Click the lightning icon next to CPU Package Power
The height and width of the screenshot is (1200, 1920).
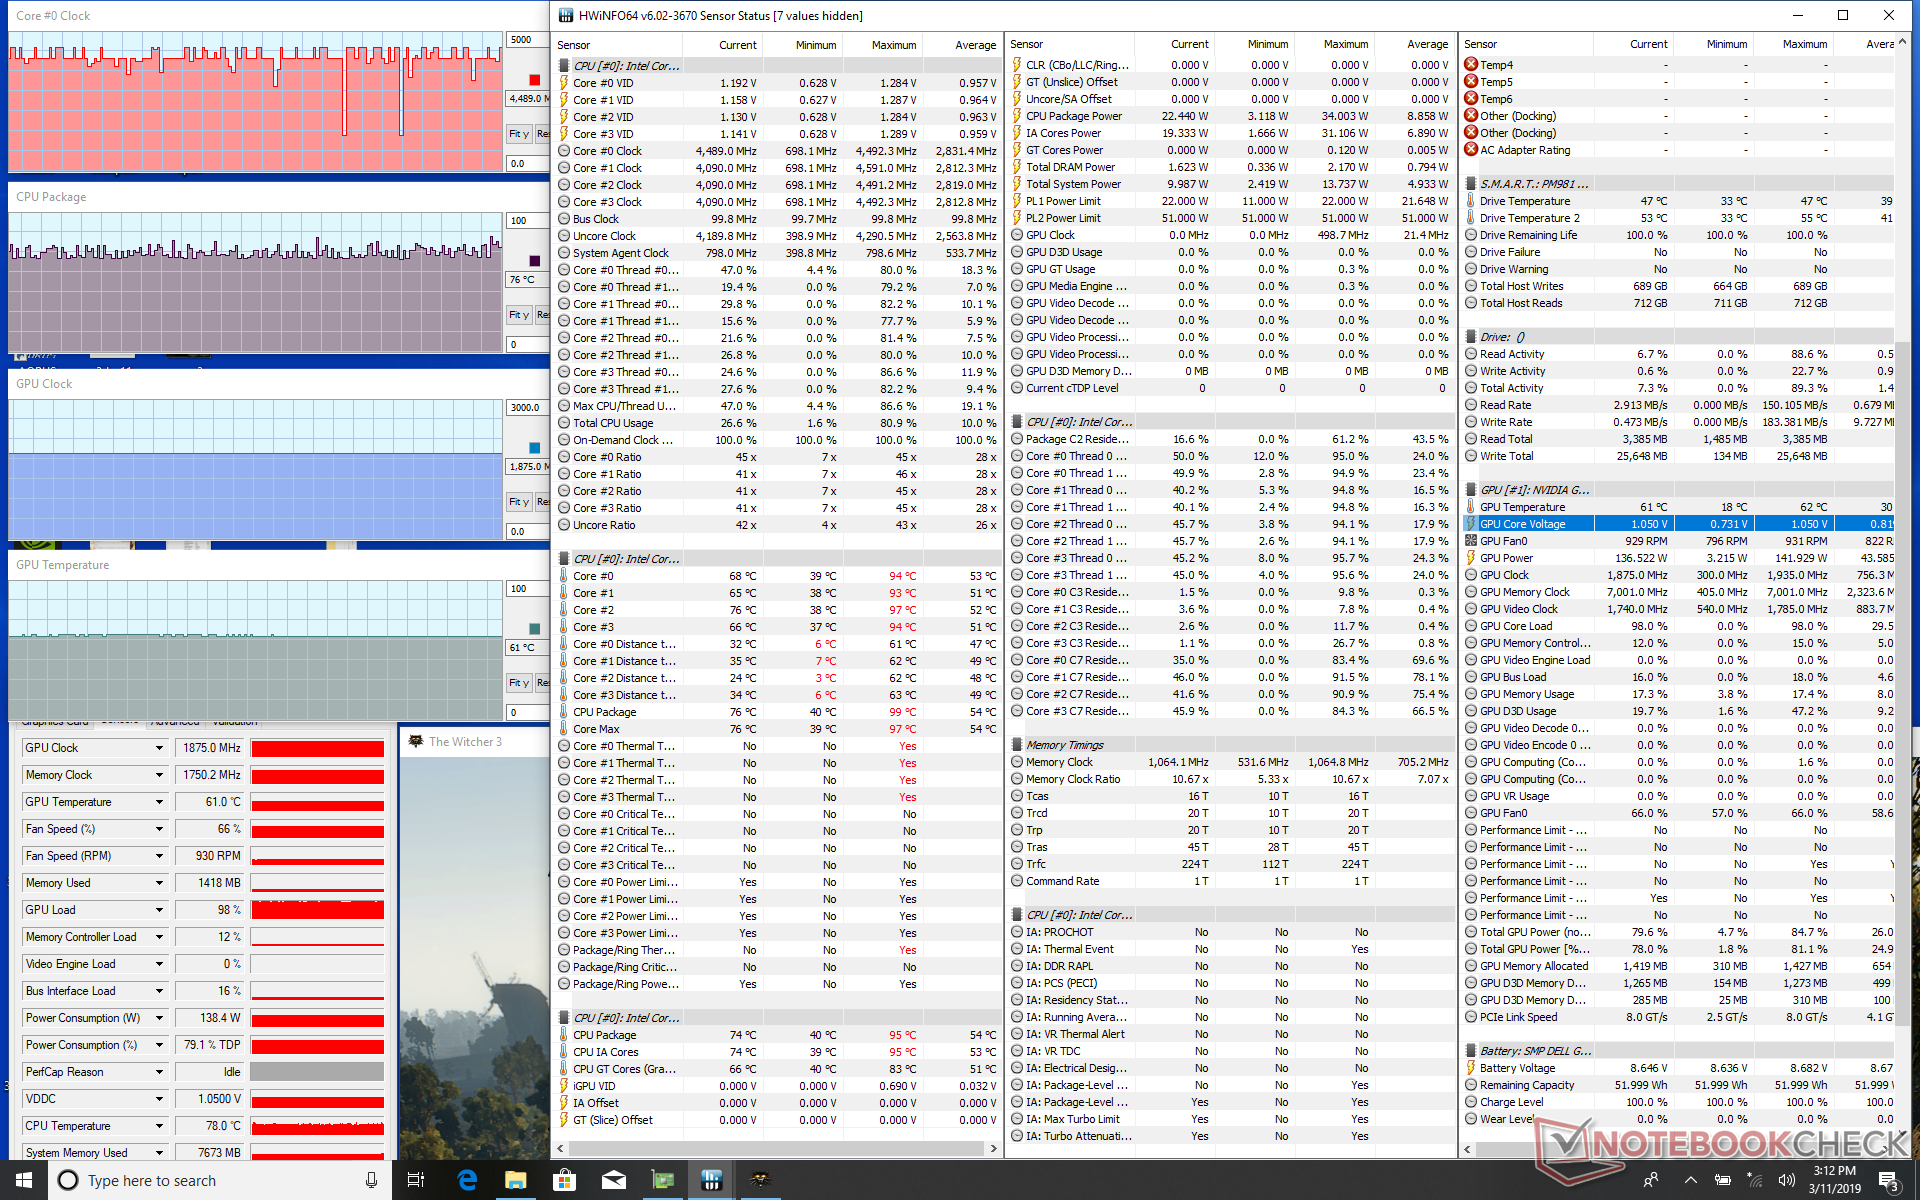[x=1017, y=116]
